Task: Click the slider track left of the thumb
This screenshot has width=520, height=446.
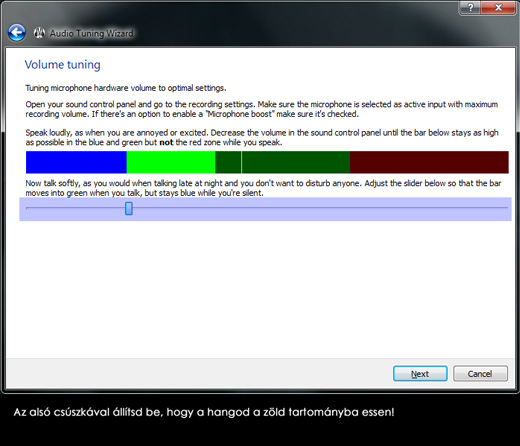Action: tap(75, 208)
